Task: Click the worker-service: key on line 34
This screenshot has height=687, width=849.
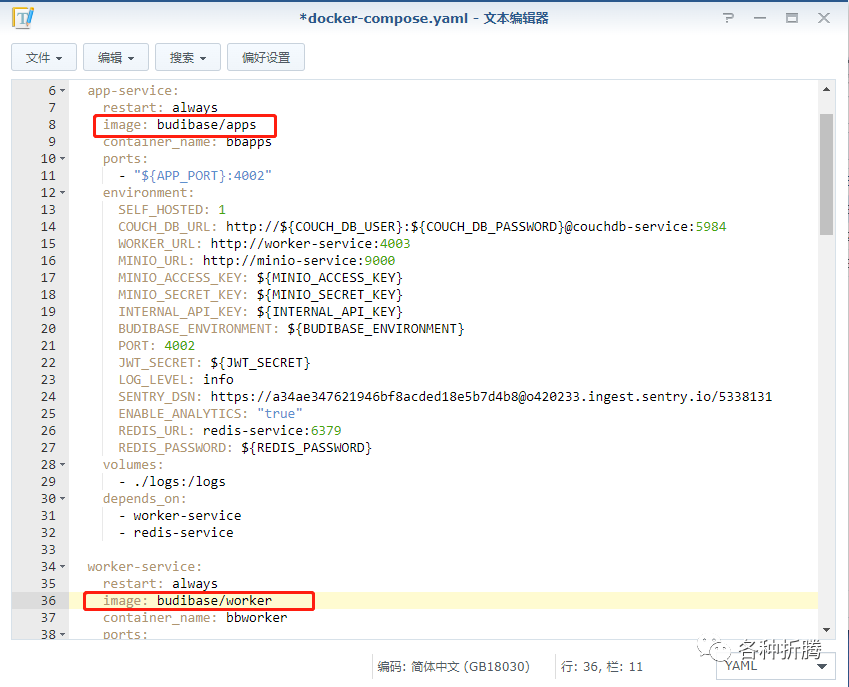Action: (x=145, y=567)
